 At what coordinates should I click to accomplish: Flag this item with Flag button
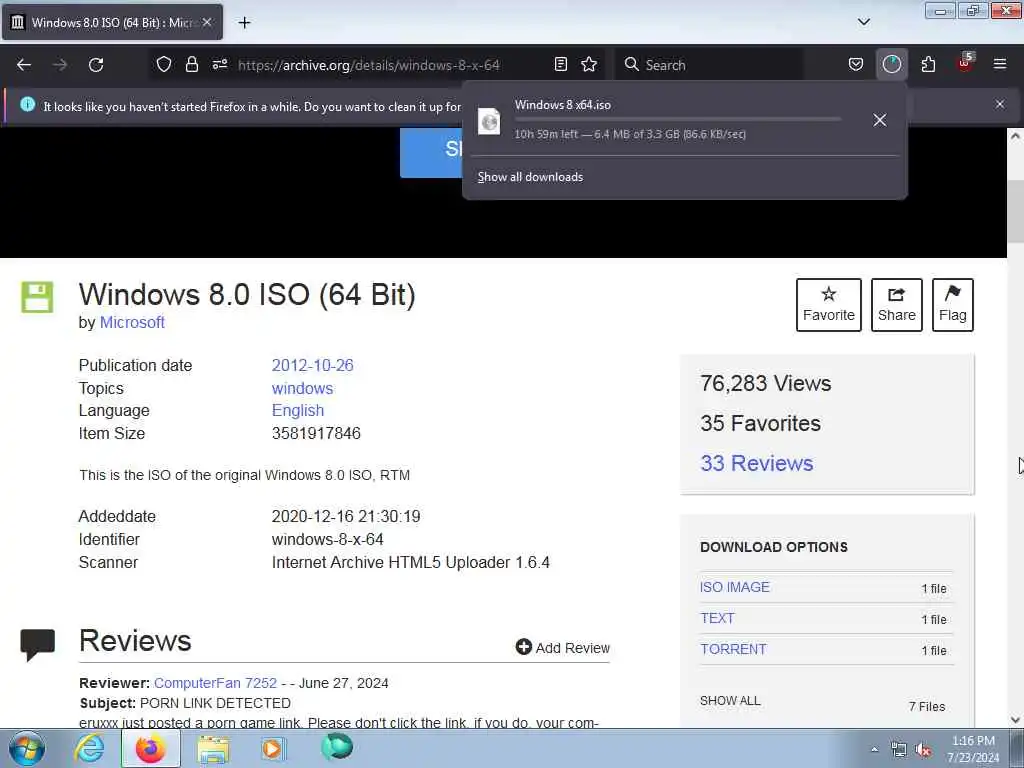pyautogui.click(x=953, y=305)
